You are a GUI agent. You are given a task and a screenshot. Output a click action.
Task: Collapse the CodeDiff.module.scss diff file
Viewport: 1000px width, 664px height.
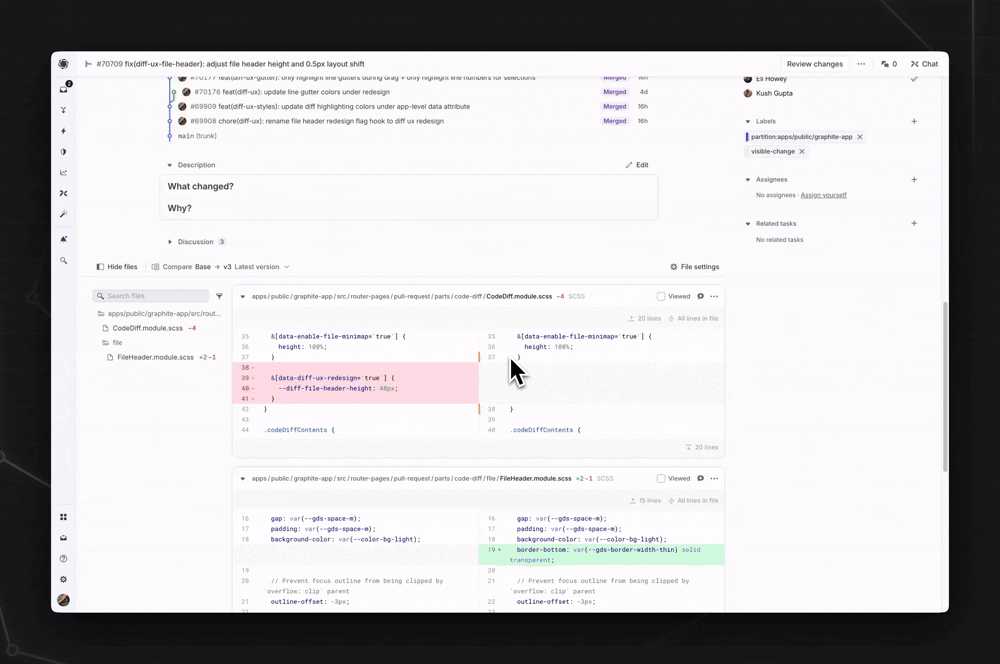(243, 297)
